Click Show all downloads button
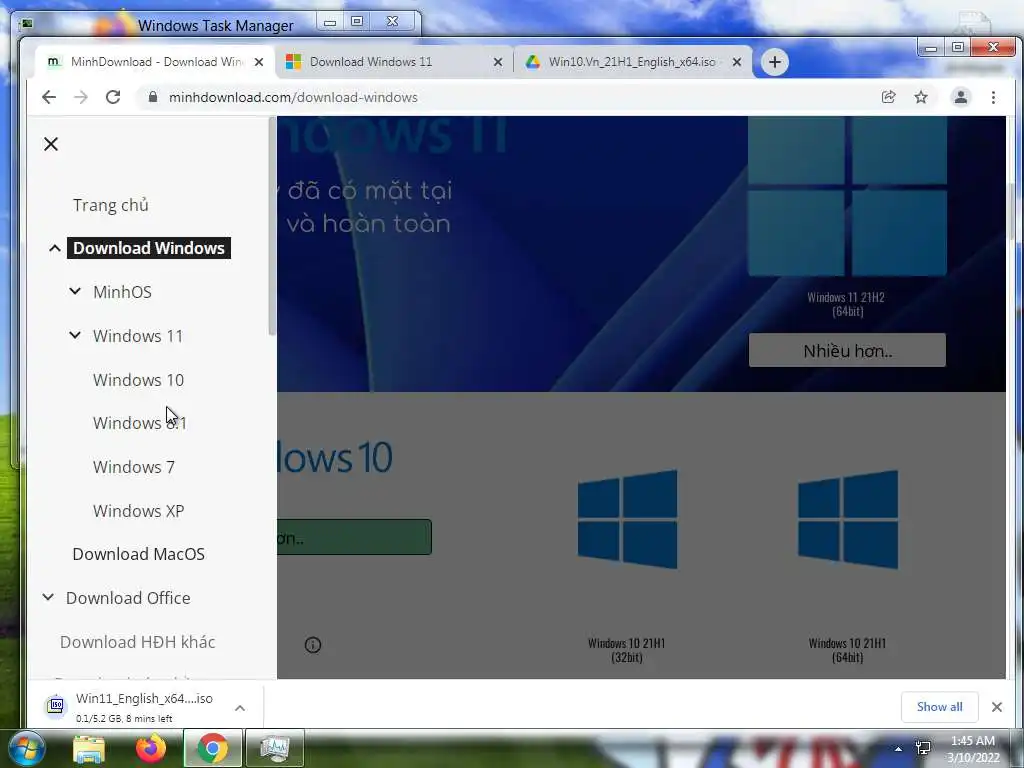Viewport: 1024px width, 768px height. [939, 707]
